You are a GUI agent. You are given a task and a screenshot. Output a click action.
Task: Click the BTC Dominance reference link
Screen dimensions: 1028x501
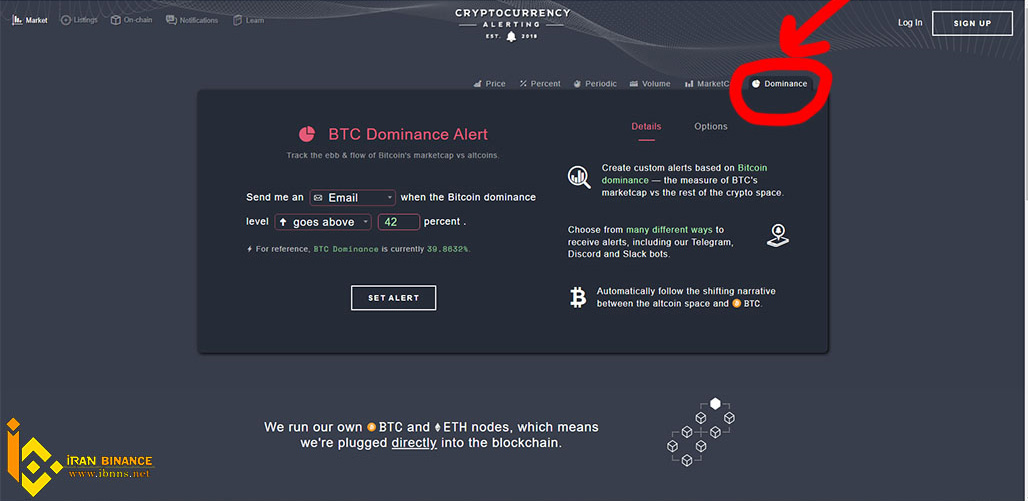pos(346,249)
